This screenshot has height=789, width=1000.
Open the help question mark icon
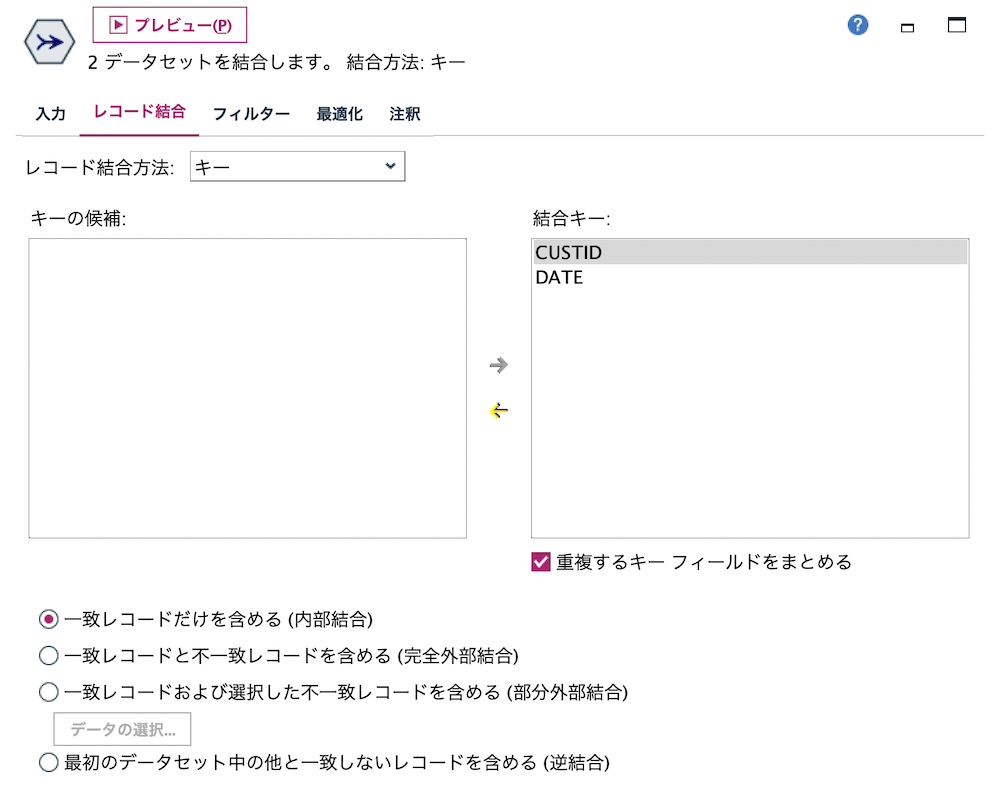(x=857, y=25)
